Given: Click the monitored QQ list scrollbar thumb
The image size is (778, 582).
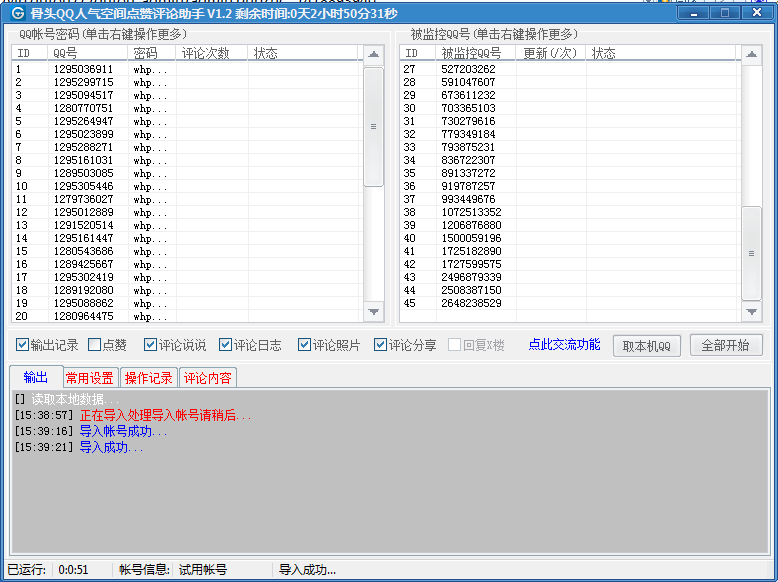Looking at the screenshot, I should tap(752, 253).
